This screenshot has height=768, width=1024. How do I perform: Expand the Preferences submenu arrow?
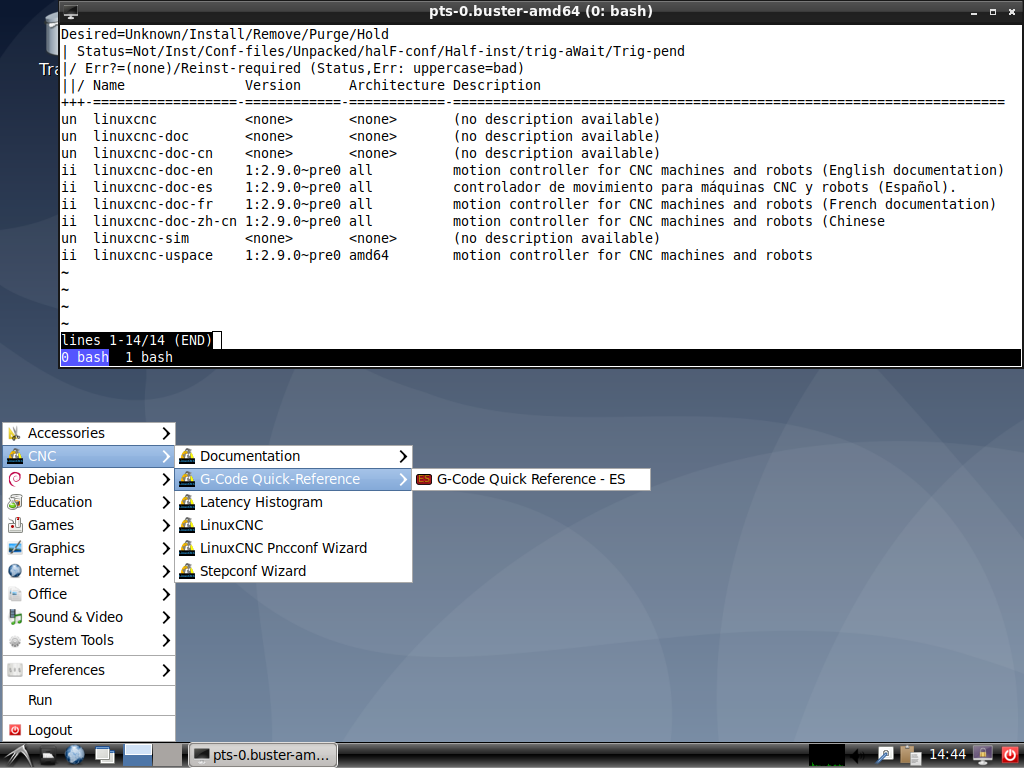coord(166,670)
